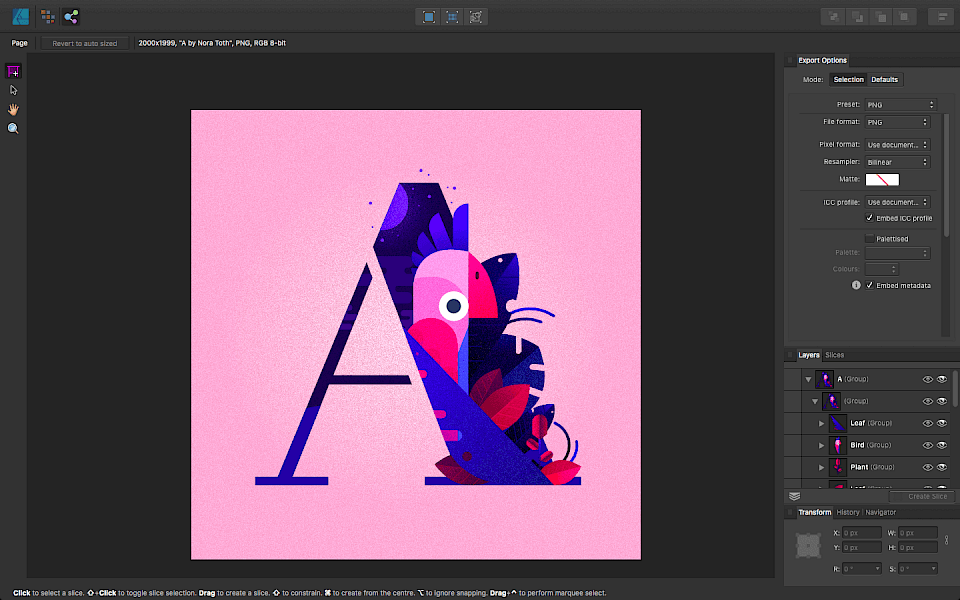Open the ICC profile dropdown
Image resolution: width=960 pixels, height=600 pixels.
pyautogui.click(x=898, y=202)
